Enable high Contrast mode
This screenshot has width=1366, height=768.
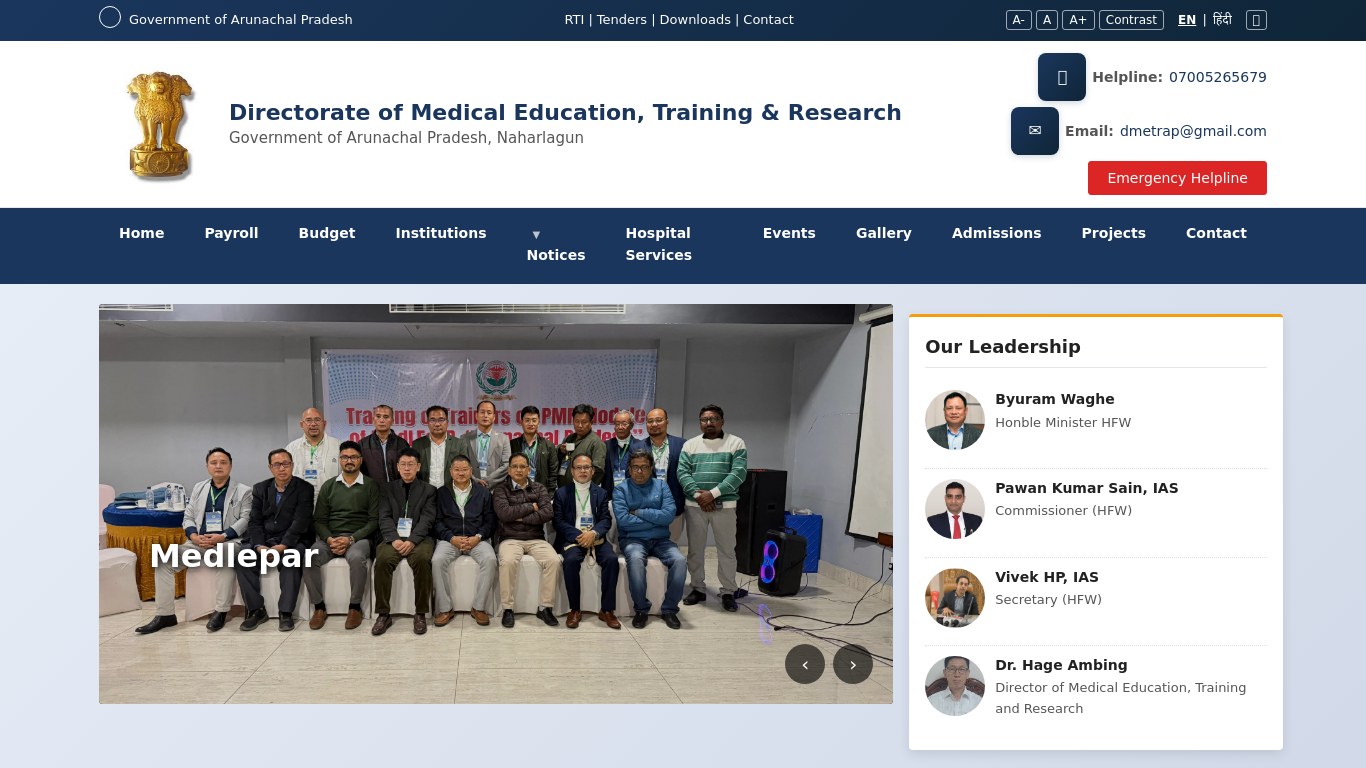1130,19
